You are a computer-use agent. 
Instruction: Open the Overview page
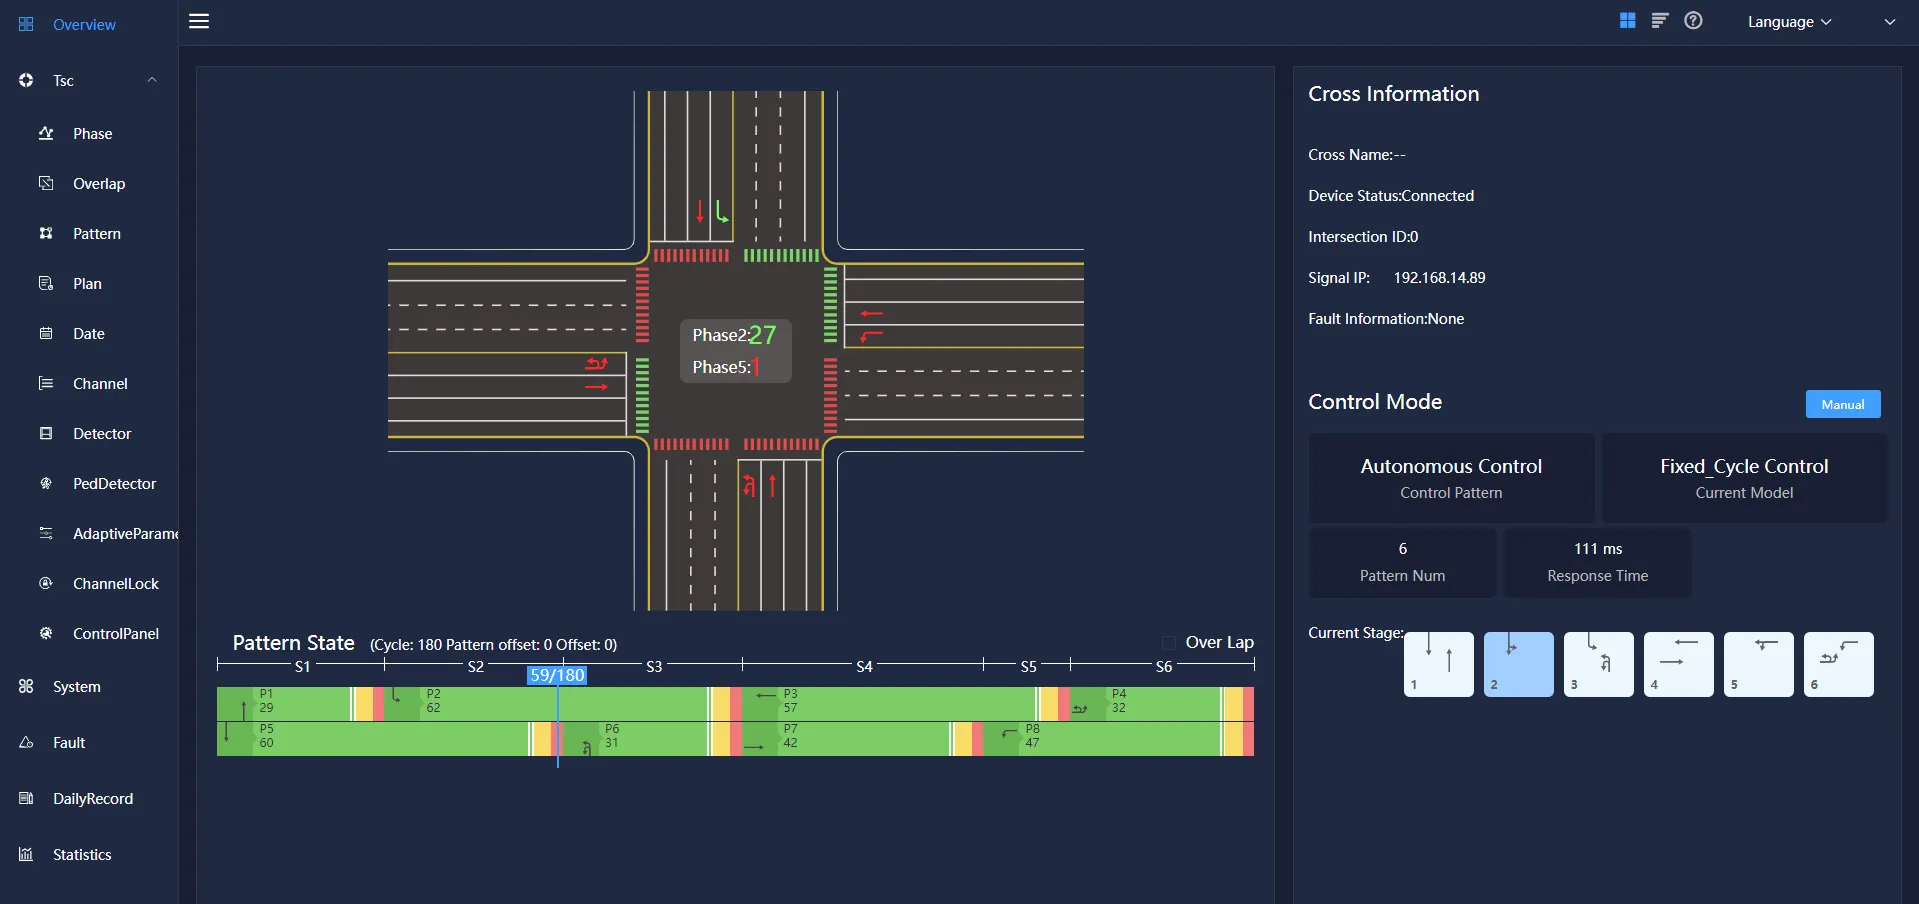[x=84, y=25]
